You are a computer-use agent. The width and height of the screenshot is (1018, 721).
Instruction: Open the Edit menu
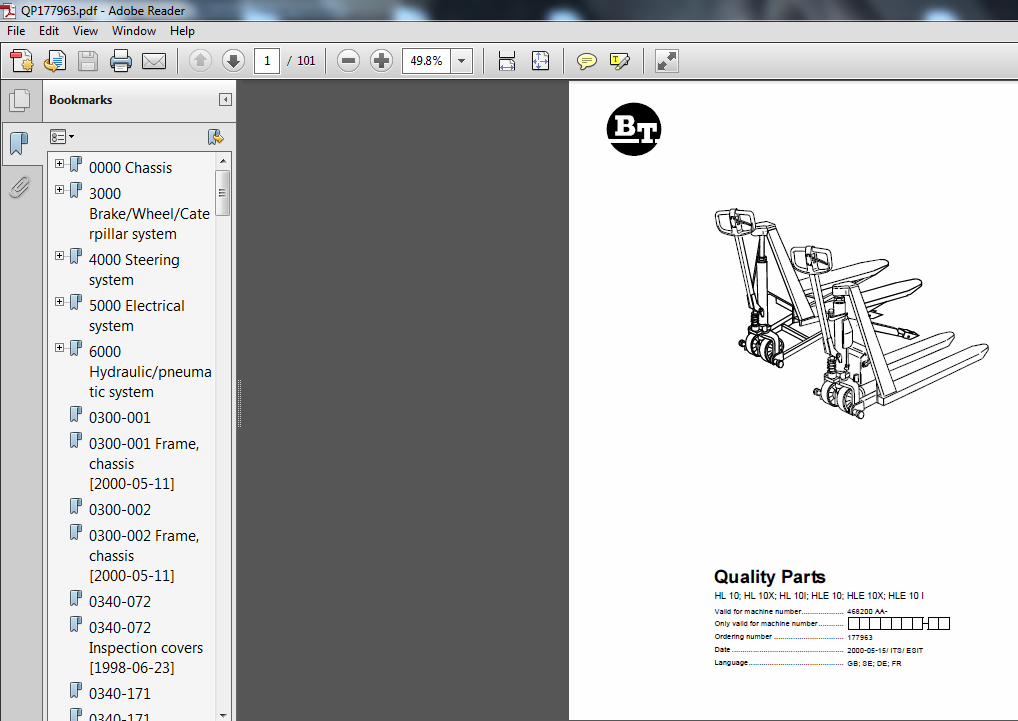(49, 31)
